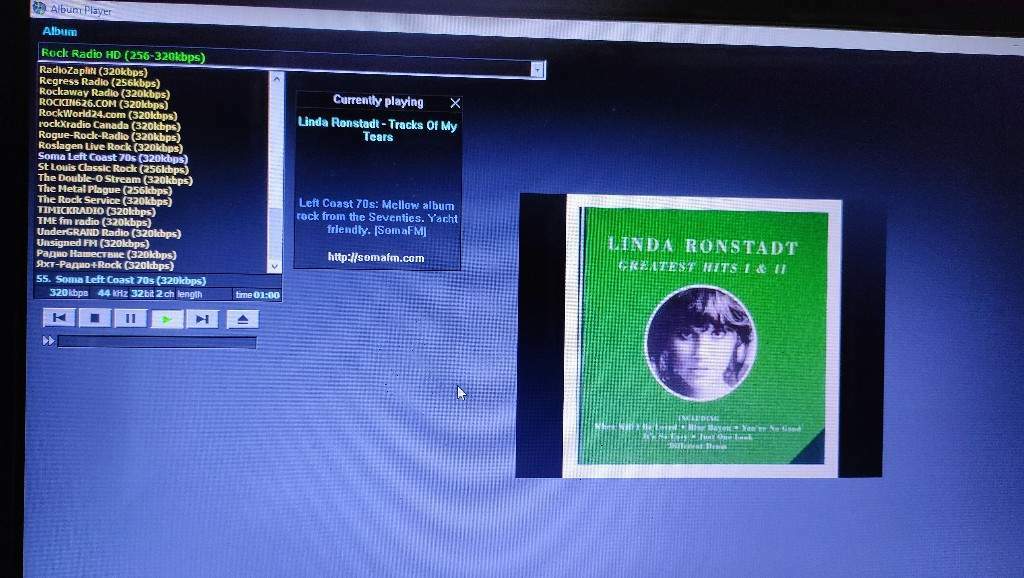This screenshot has width=1024, height=578.
Task: Select TIMICKRADIO (320kbps) station
Action: pyautogui.click(x=96, y=211)
